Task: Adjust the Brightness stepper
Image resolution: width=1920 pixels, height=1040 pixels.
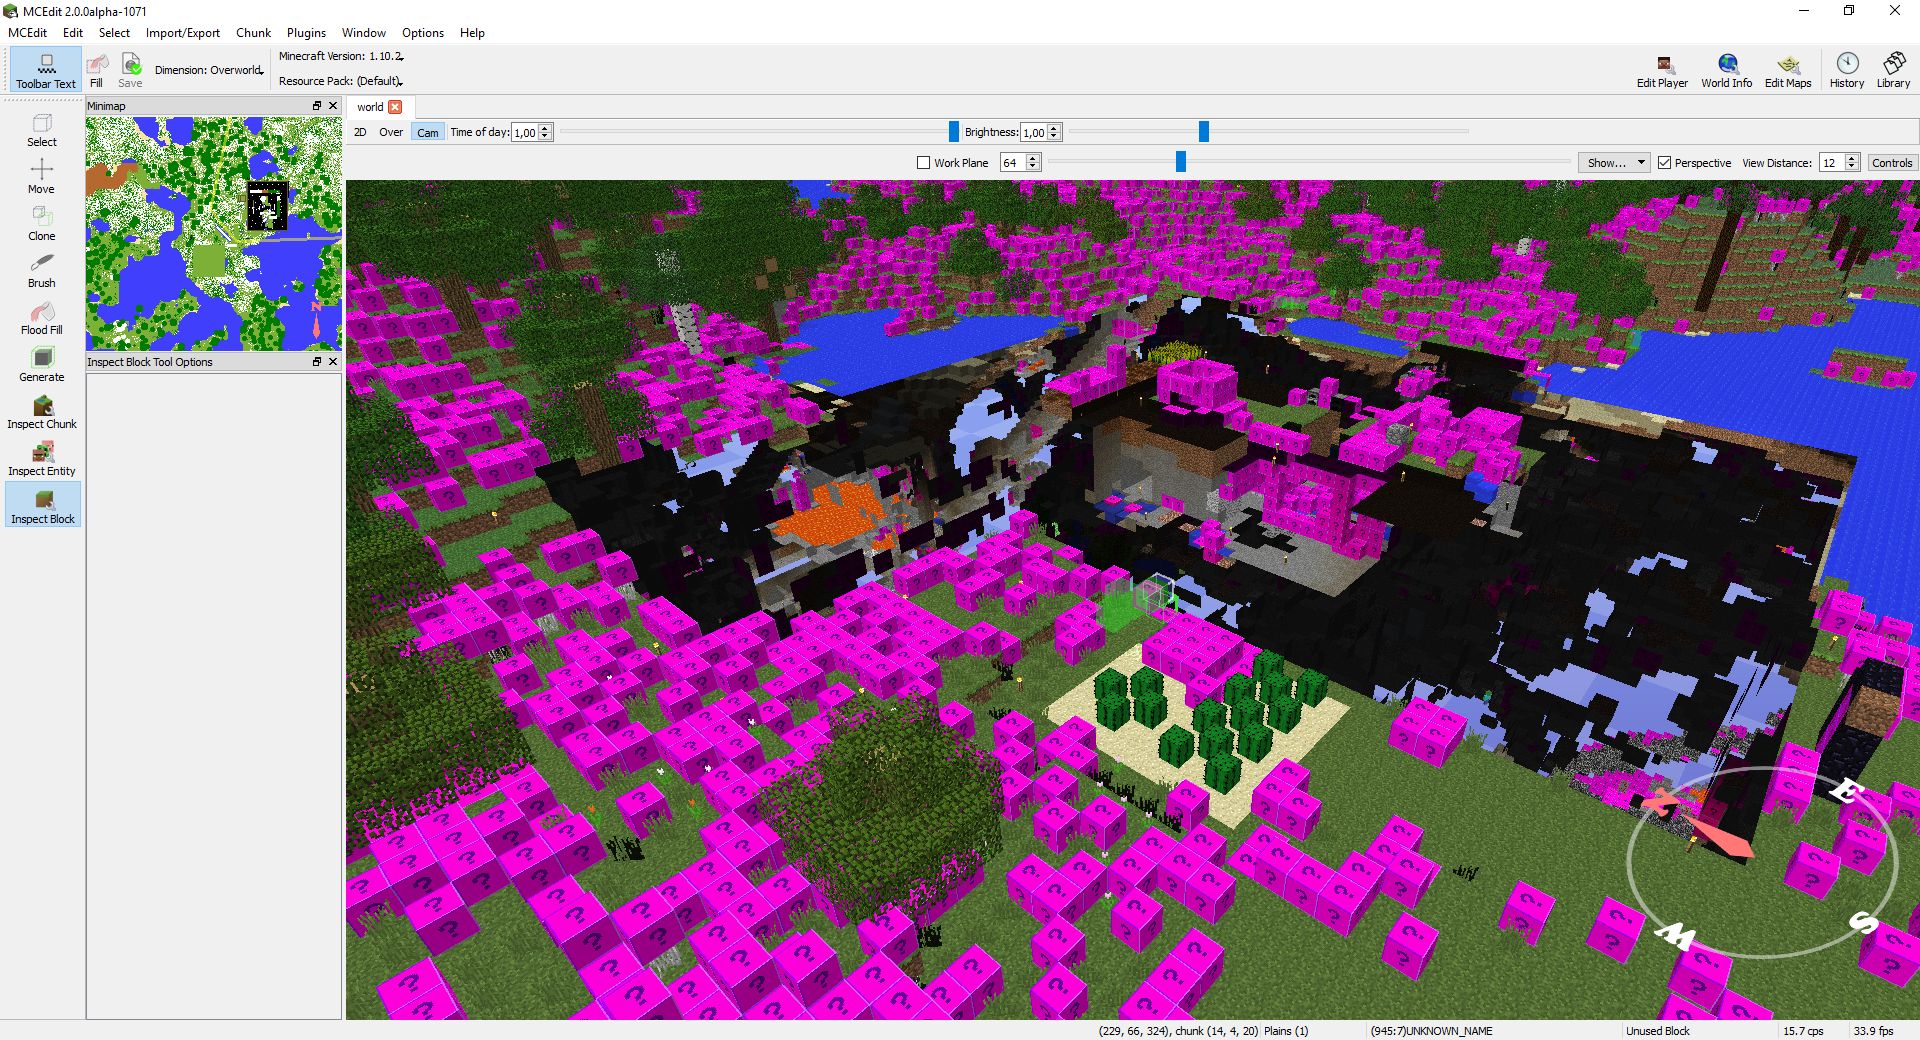Action: tap(1054, 132)
